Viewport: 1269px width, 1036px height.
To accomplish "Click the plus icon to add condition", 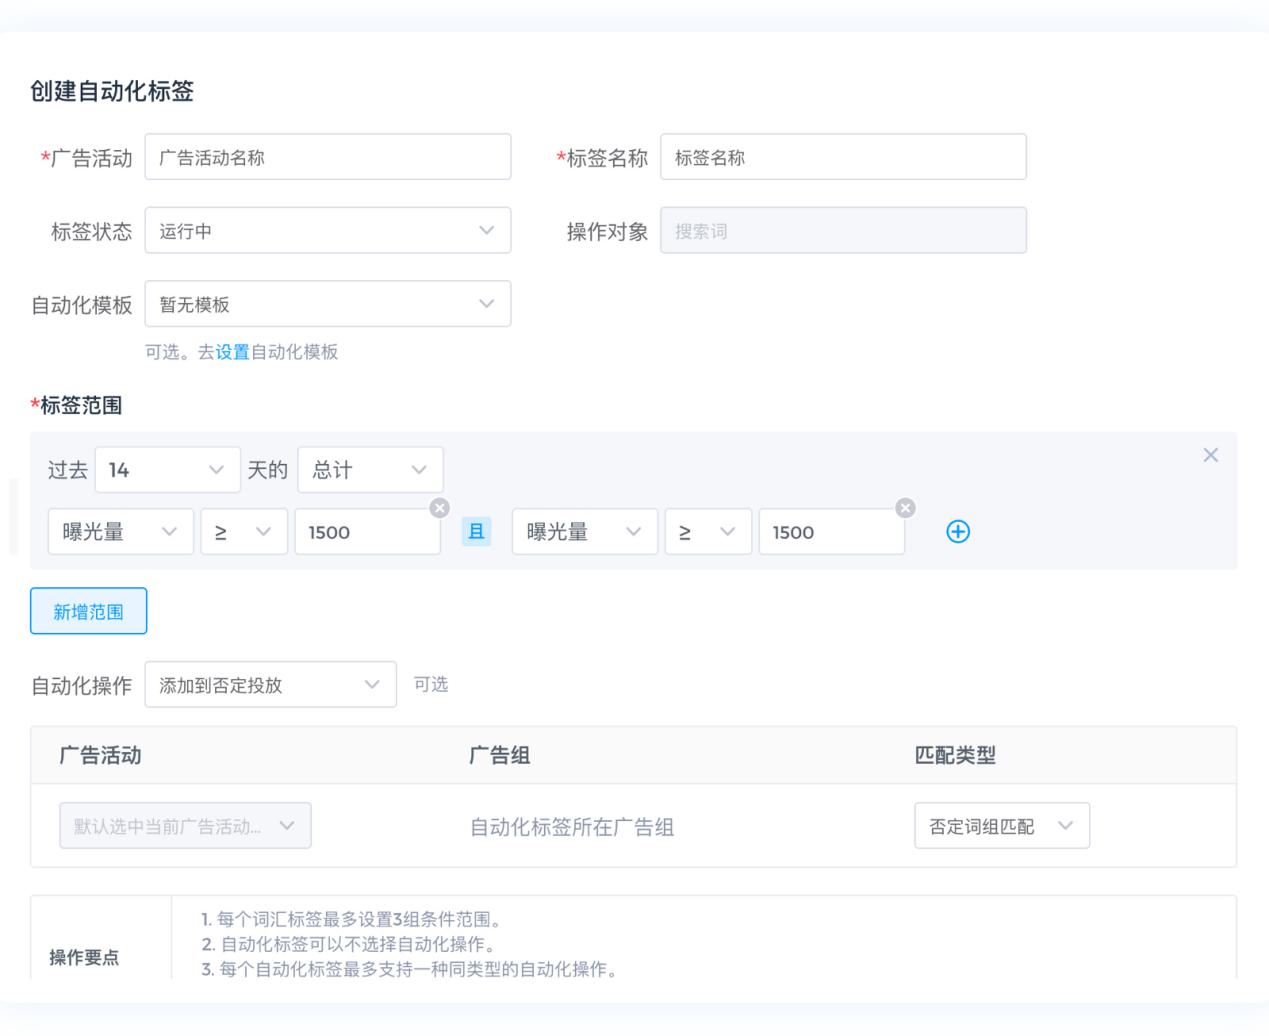I will 957,532.
